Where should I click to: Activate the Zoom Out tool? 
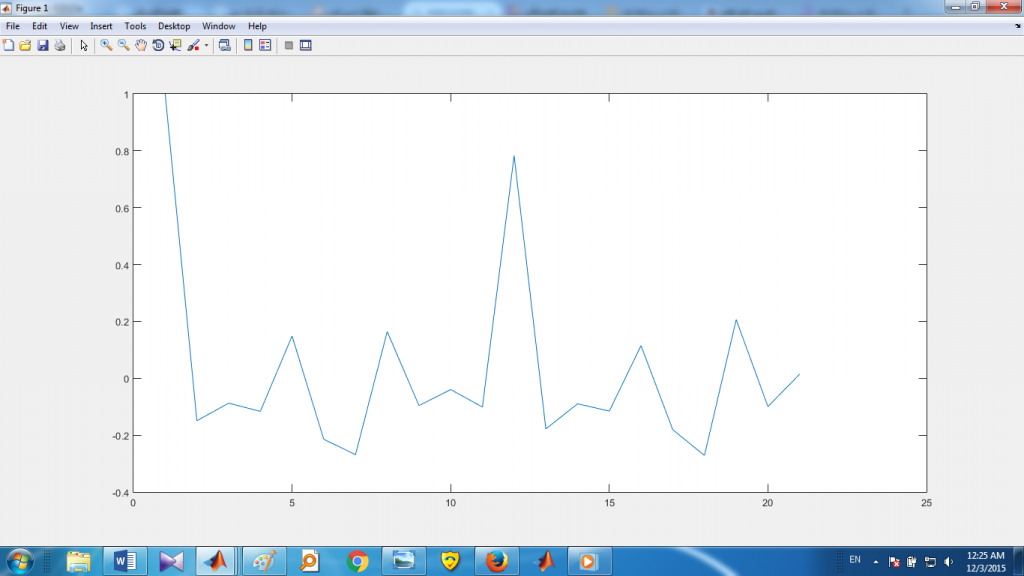[x=123, y=45]
